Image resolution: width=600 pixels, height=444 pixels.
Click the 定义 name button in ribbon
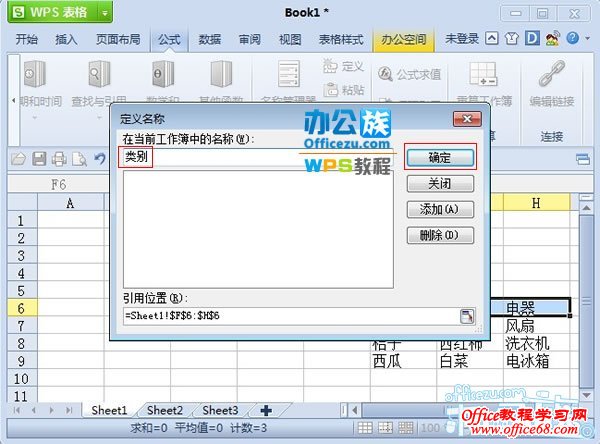[343, 66]
